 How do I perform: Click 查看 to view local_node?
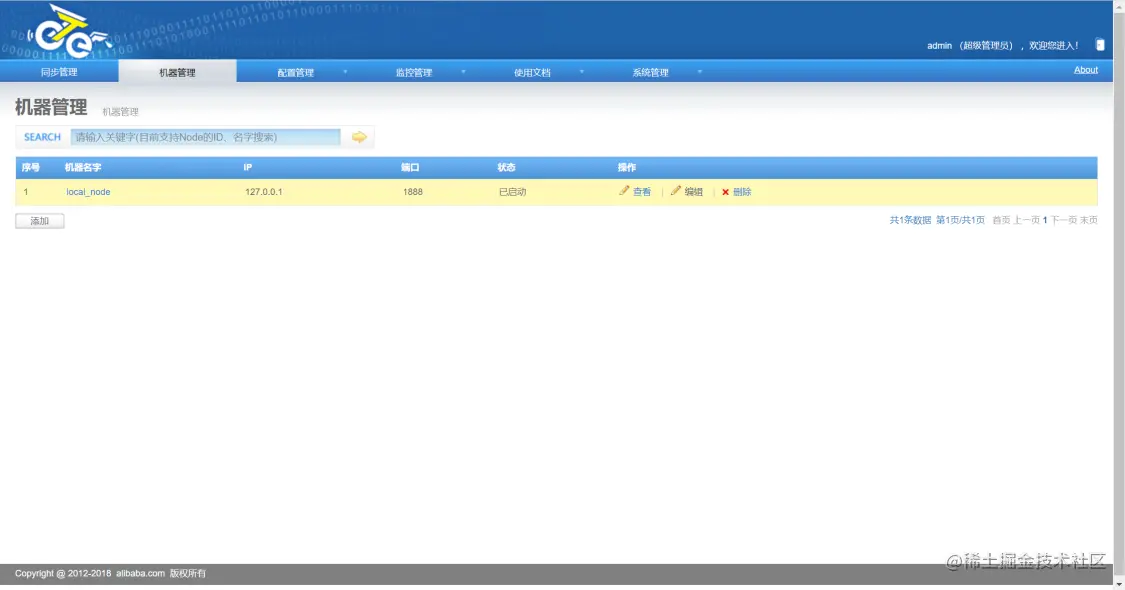pos(642,192)
